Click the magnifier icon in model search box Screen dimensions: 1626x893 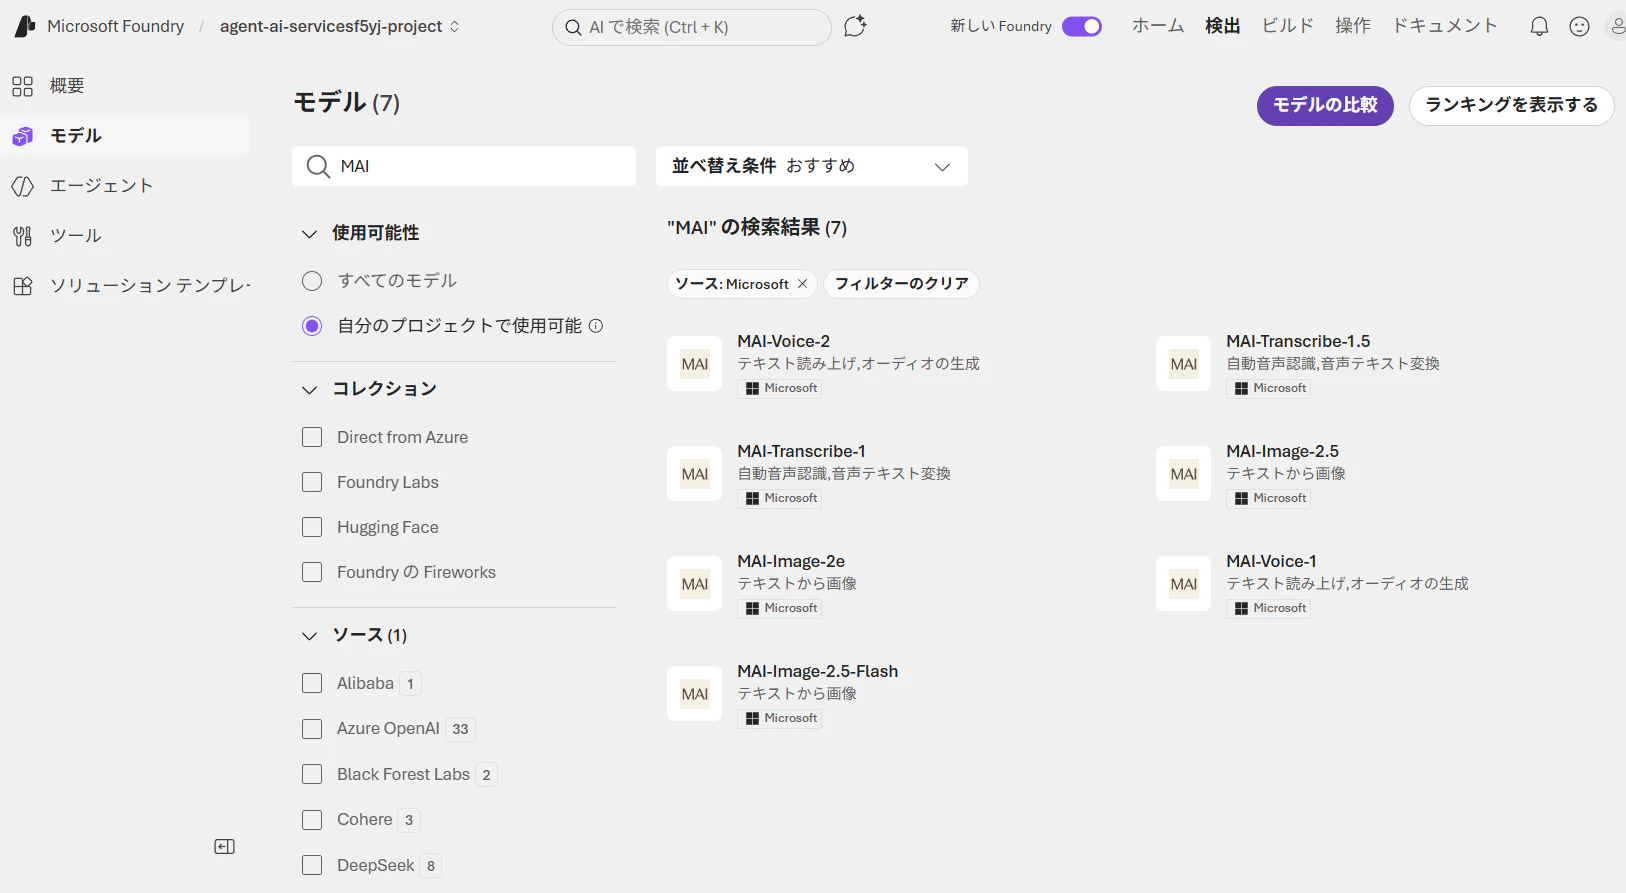pyautogui.click(x=318, y=166)
